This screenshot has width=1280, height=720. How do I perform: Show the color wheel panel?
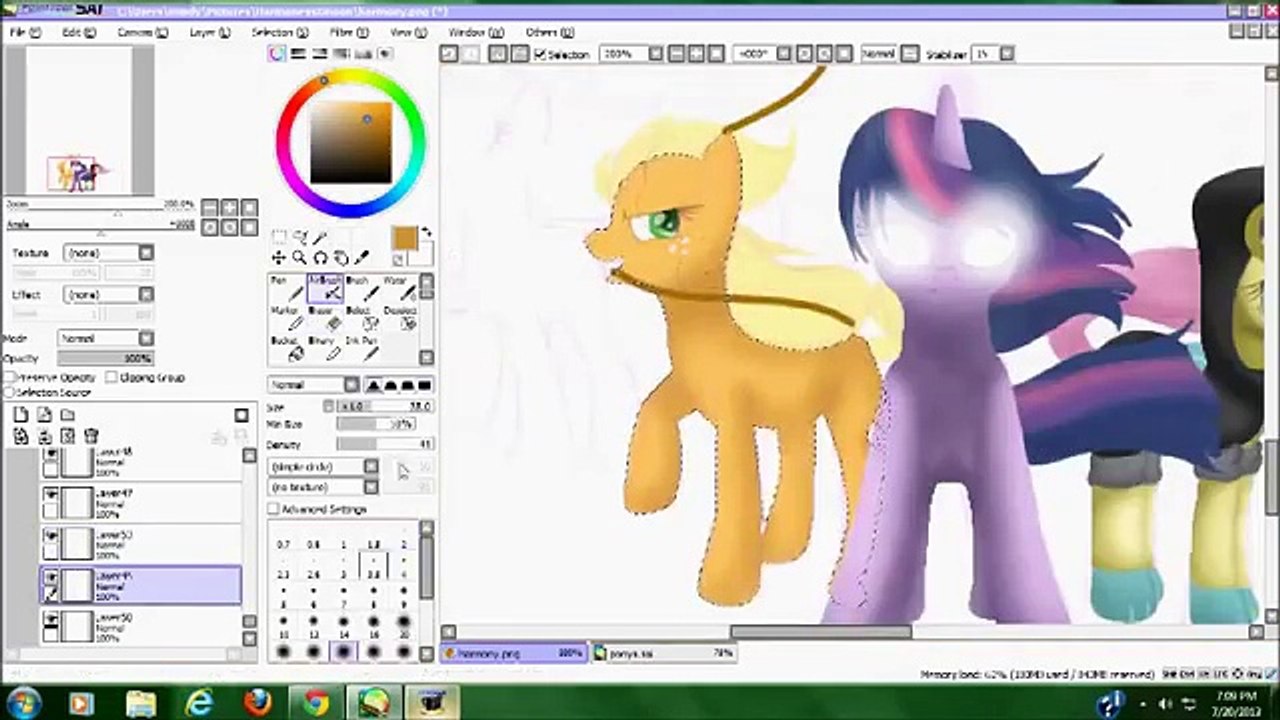point(276,54)
